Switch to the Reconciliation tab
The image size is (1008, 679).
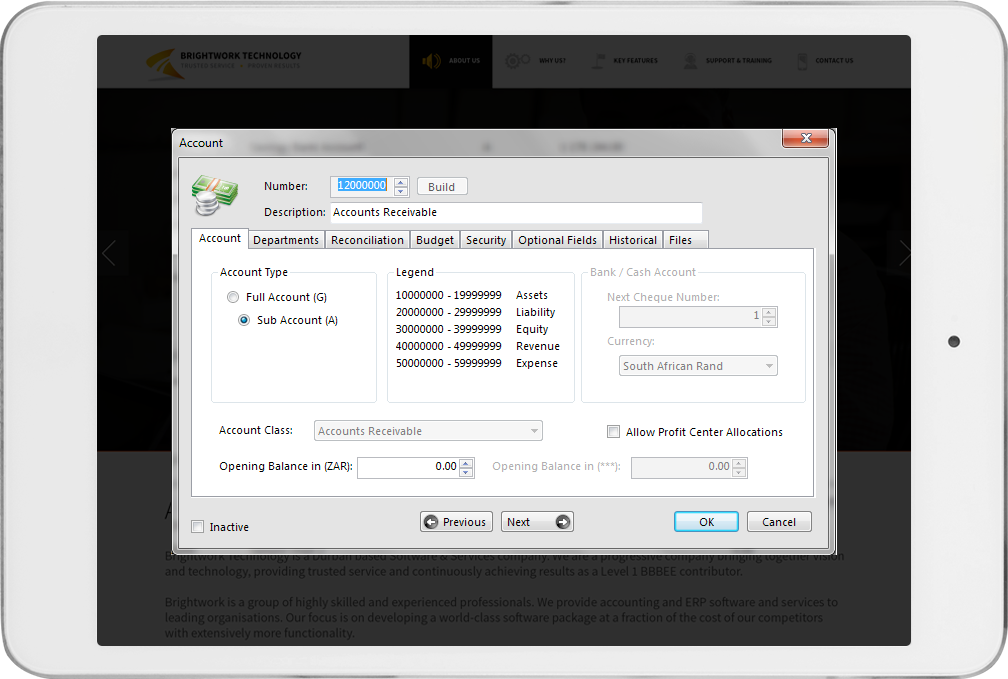(367, 240)
